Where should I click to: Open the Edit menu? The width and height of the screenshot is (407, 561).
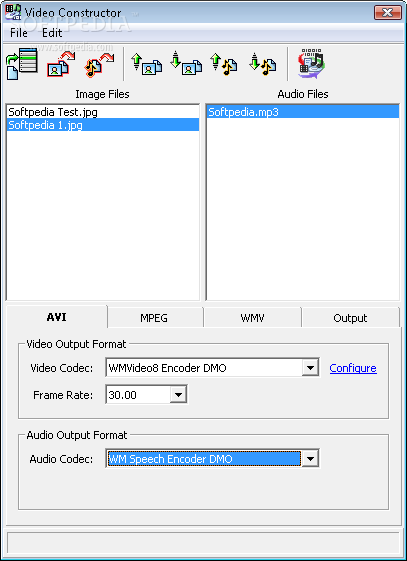pos(52,33)
